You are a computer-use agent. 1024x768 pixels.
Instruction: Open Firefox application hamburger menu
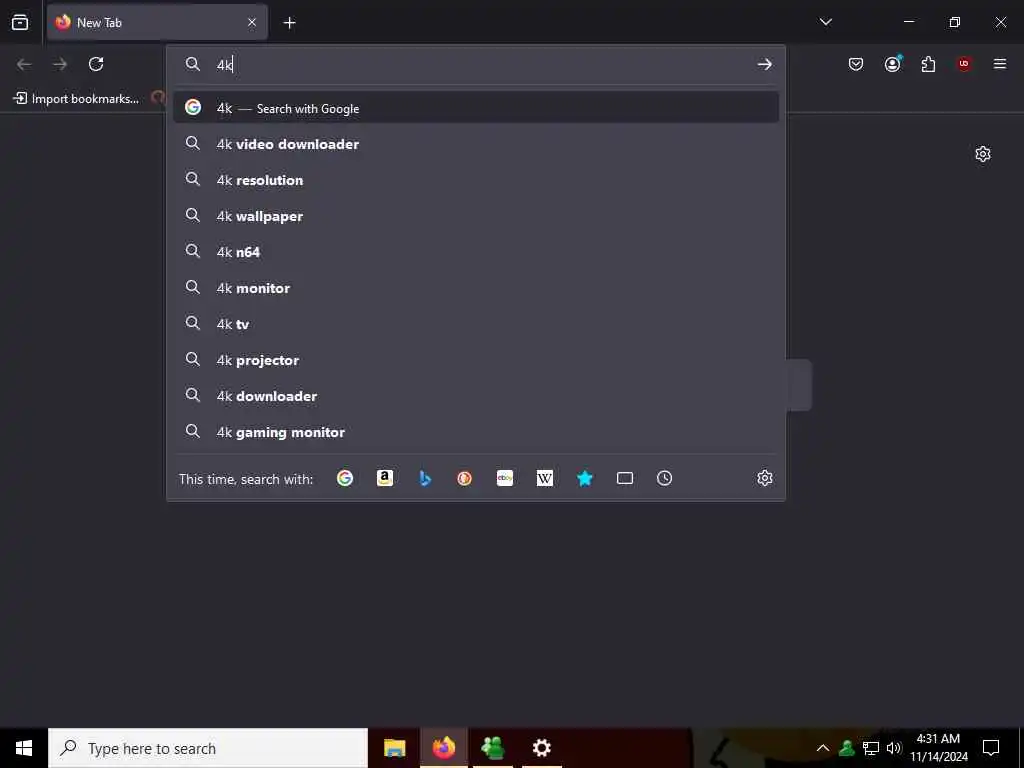pyautogui.click(x=1000, y=64)
